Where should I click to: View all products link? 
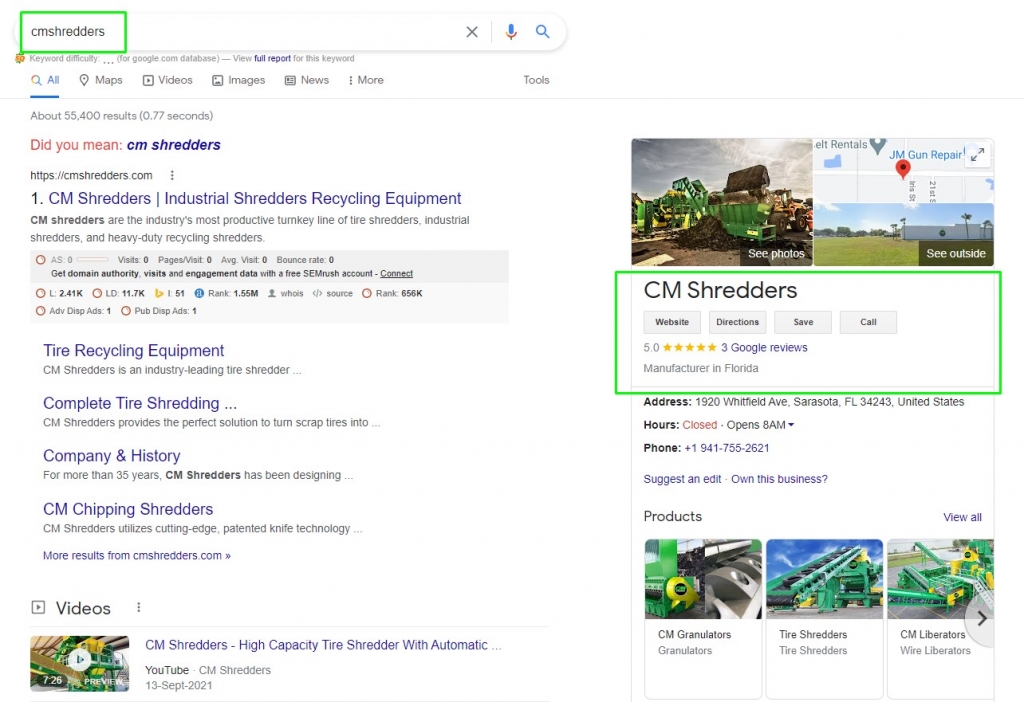tap(962, 517)
